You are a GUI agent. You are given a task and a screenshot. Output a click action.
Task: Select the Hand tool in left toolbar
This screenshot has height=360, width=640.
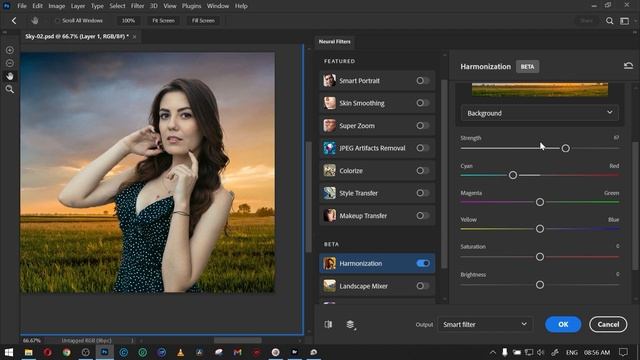tap(10, 76)
